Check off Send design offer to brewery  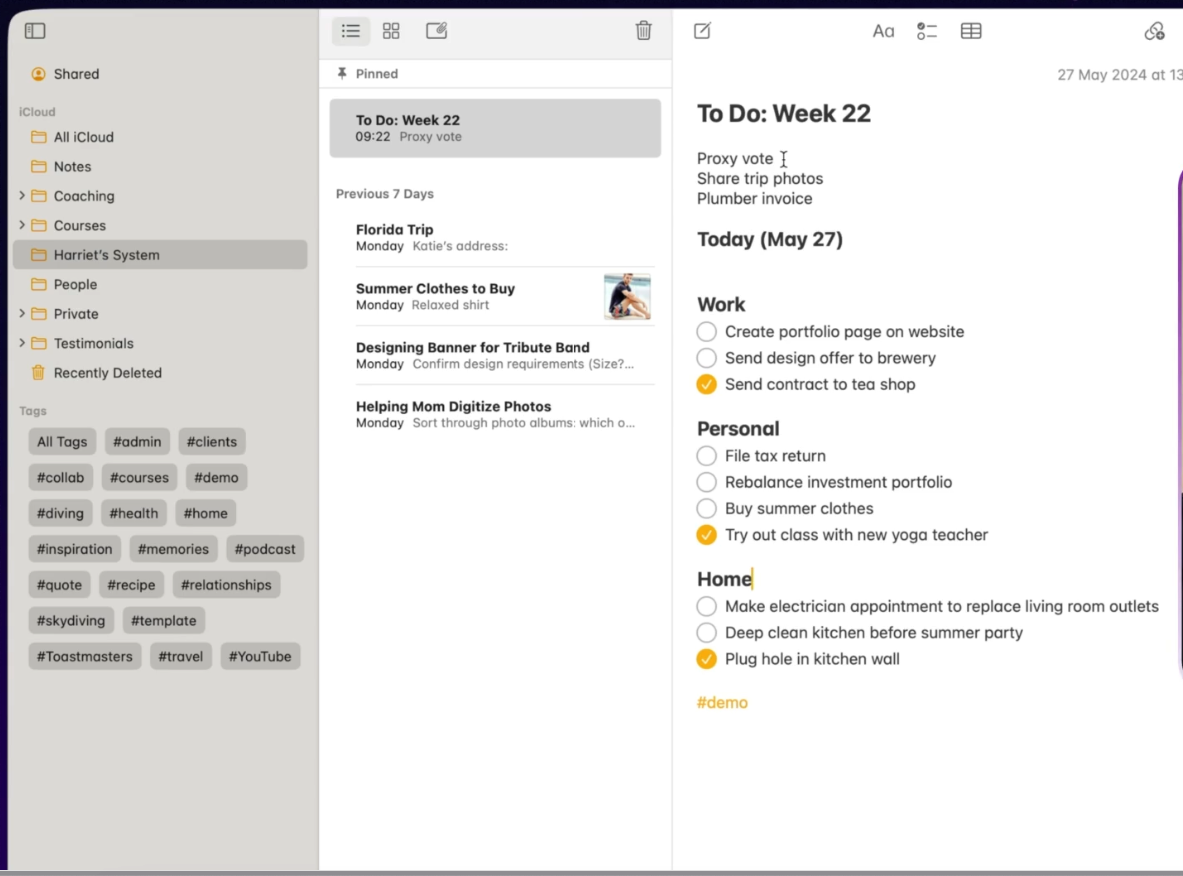tap(706, 358)
